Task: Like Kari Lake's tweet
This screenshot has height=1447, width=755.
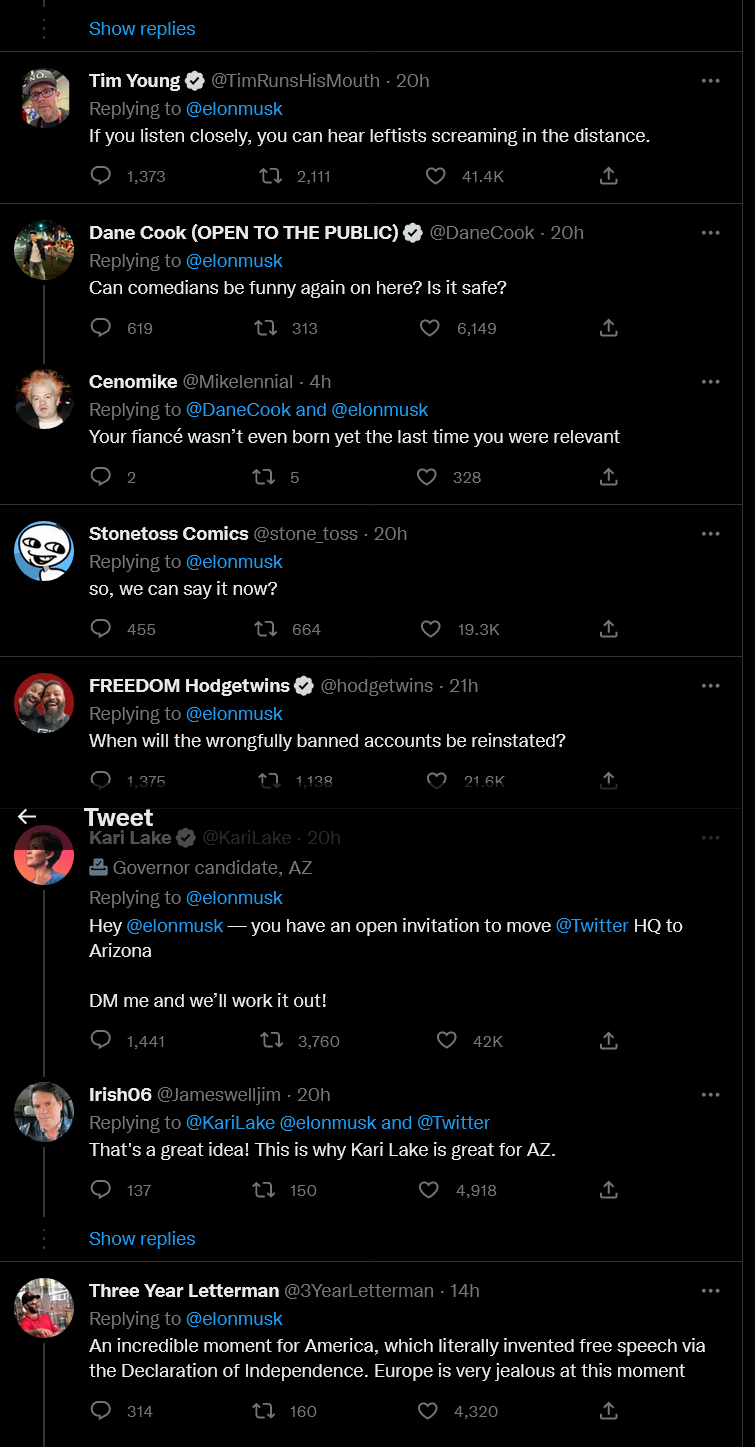Action: [446, 1040]
